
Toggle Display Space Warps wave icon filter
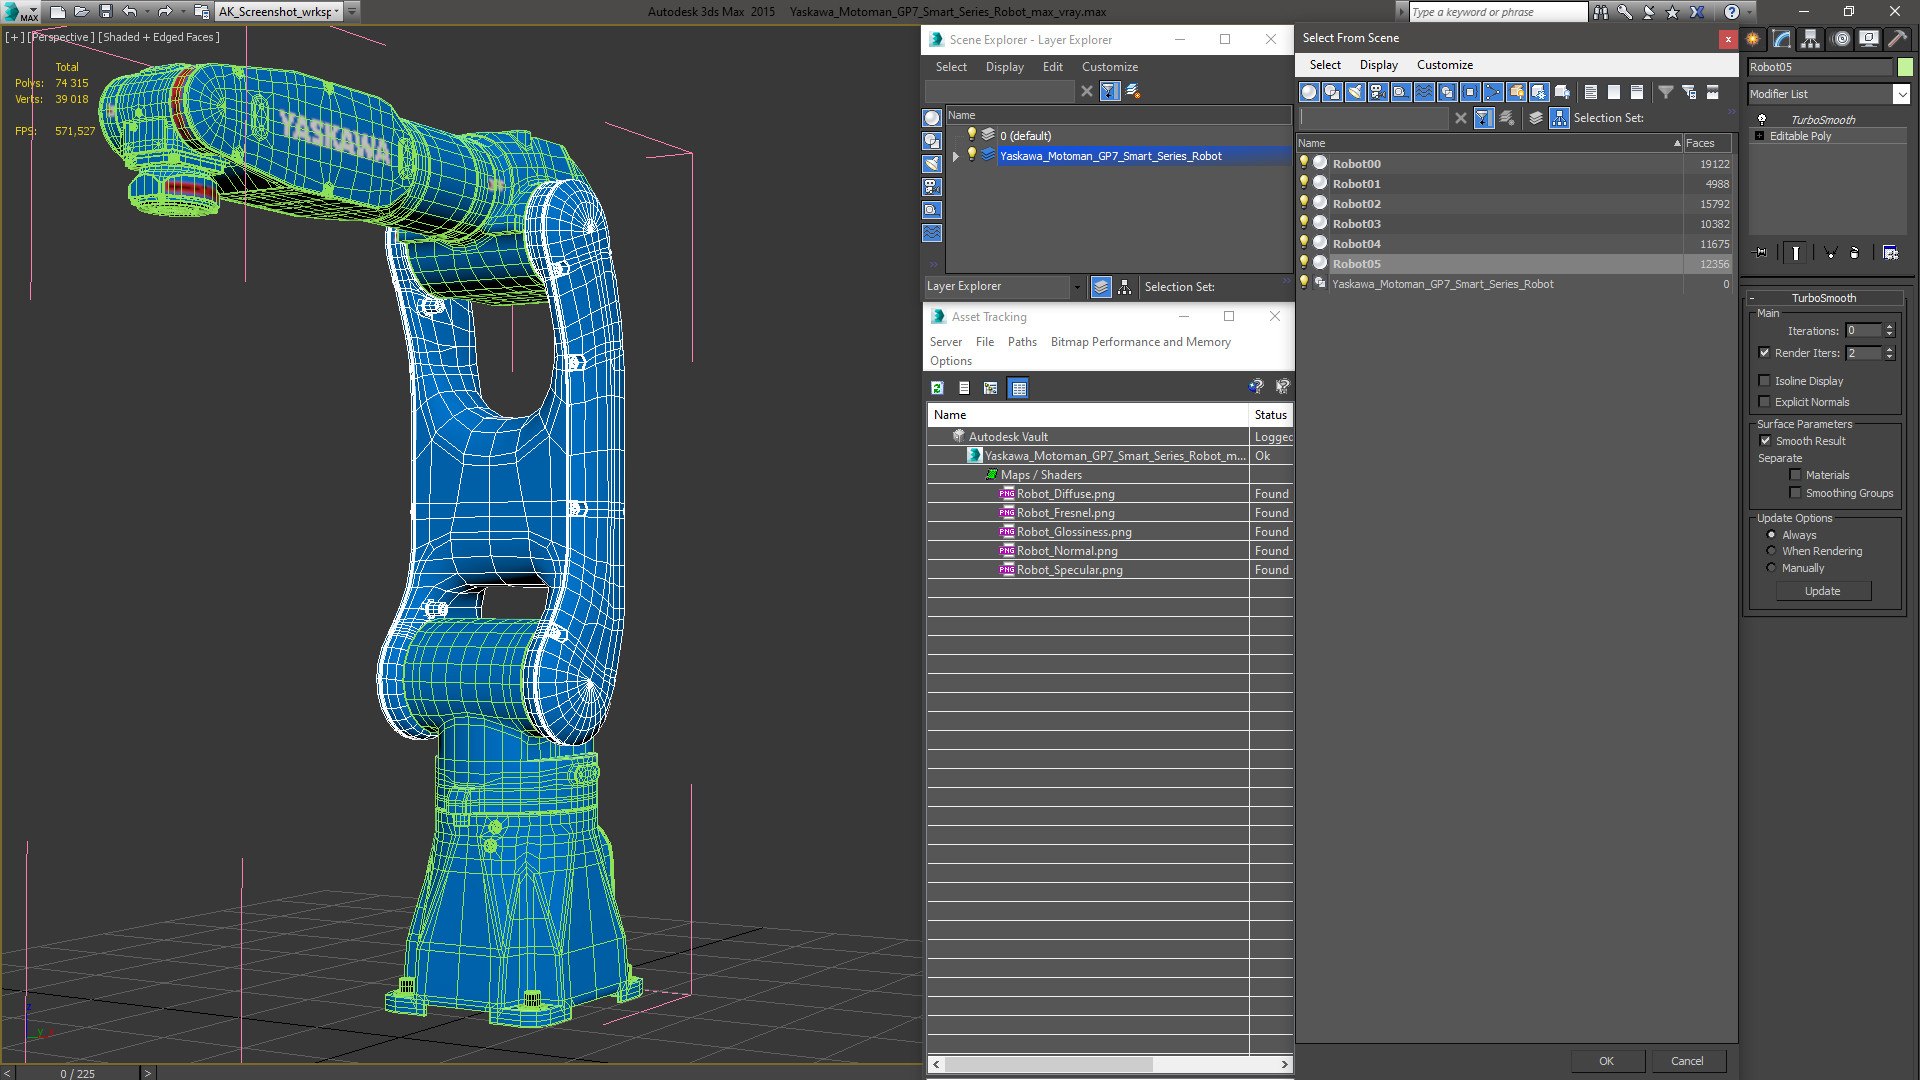point(1424,92)
